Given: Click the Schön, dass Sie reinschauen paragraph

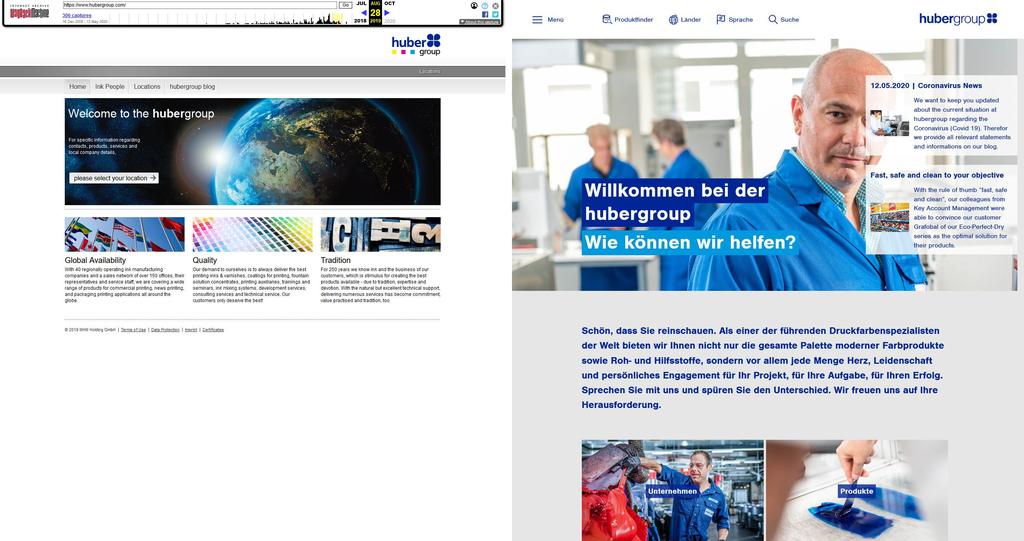Looking at the screenshot, I should [763, 368].
